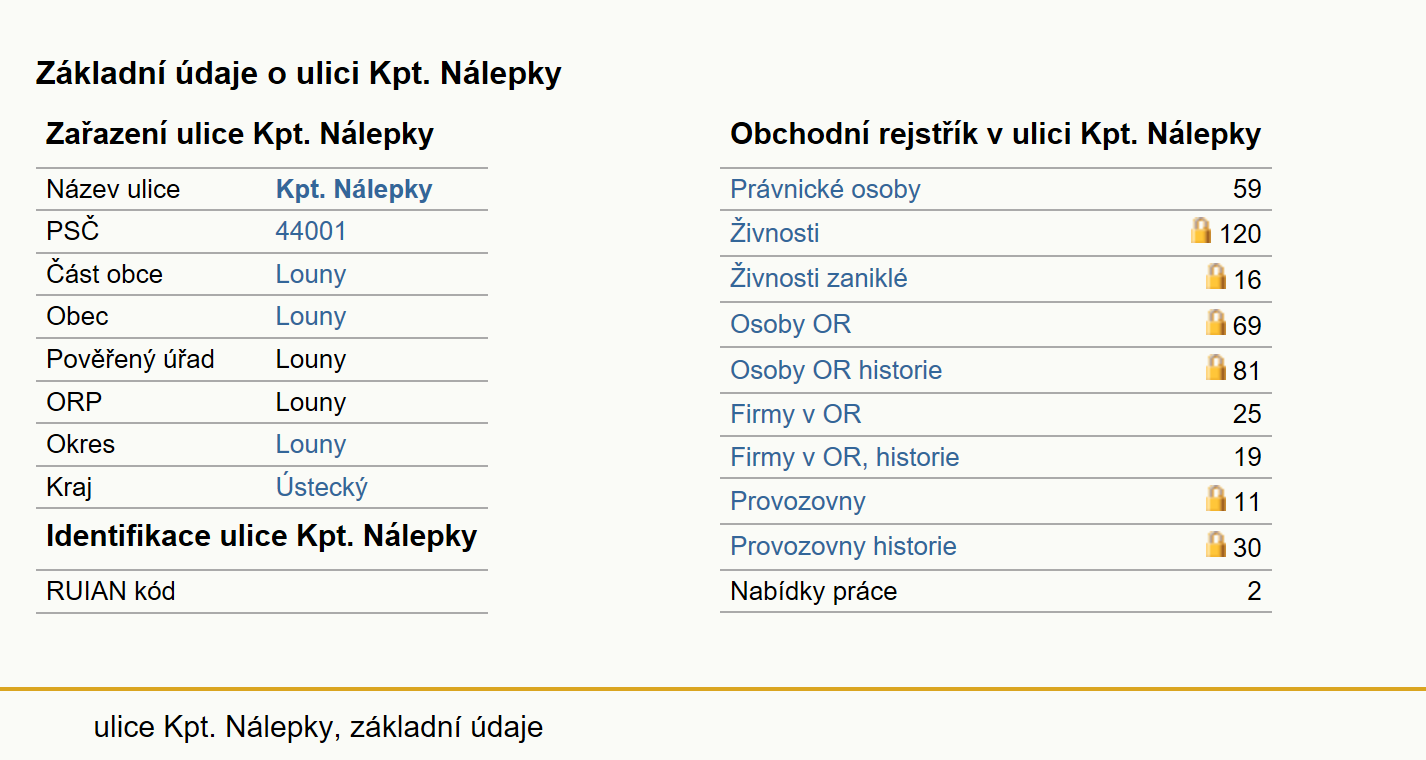Click the lock icon next to Osoby OR
This screenshot has height=760, width=1426.
click(x=1215, y=323)
